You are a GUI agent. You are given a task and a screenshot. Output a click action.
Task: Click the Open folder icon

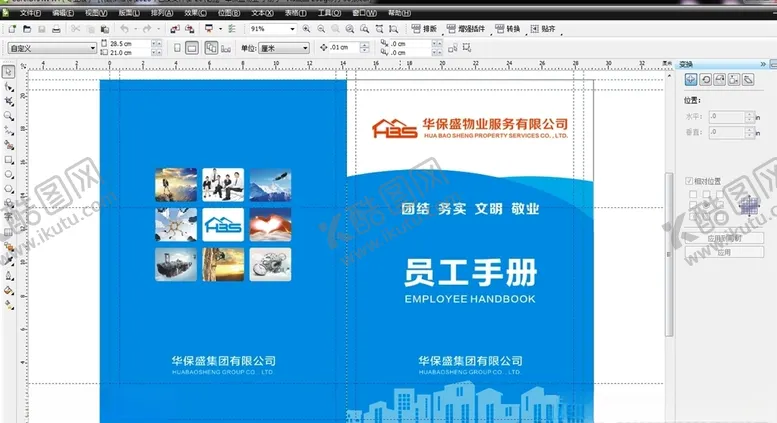pyautogui.click(x=27, y=29)
